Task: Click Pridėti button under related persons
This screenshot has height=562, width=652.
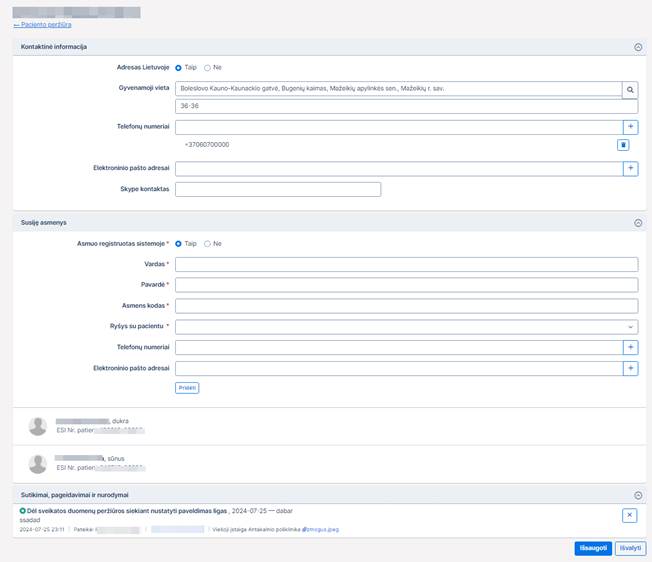Action: tap(187, 387)
